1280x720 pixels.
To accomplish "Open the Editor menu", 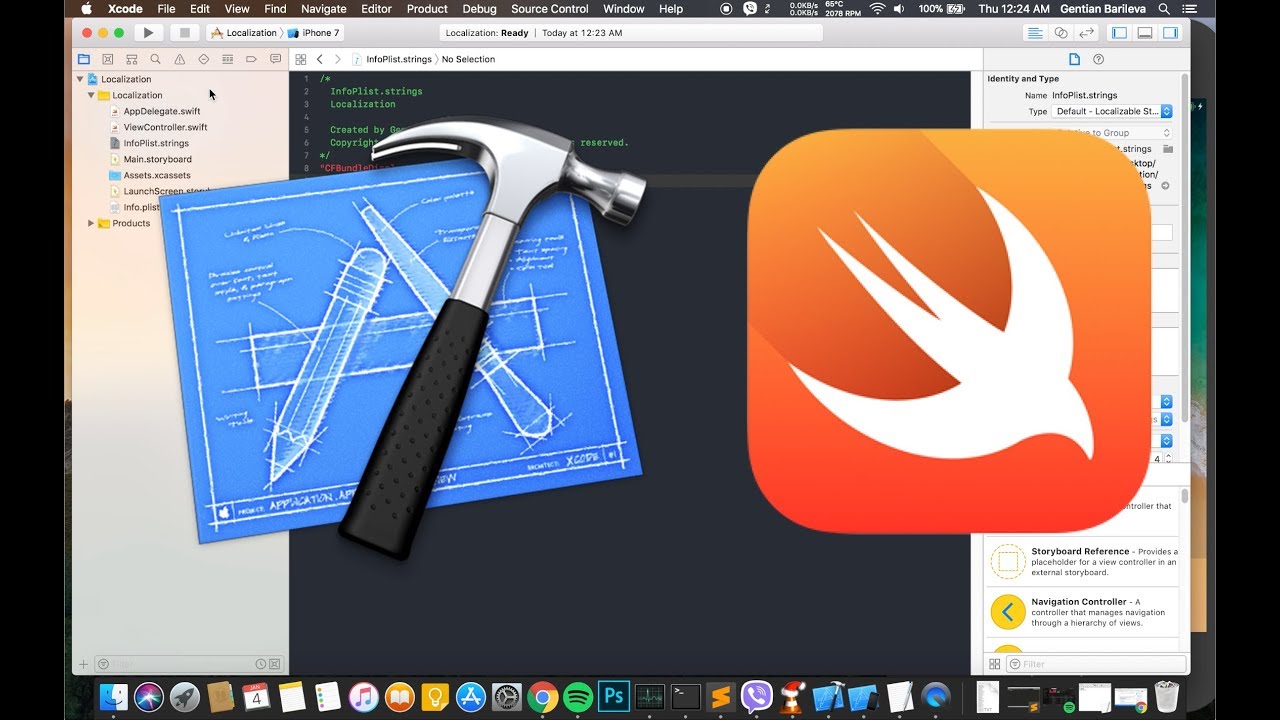I will [x=376, y=9].
